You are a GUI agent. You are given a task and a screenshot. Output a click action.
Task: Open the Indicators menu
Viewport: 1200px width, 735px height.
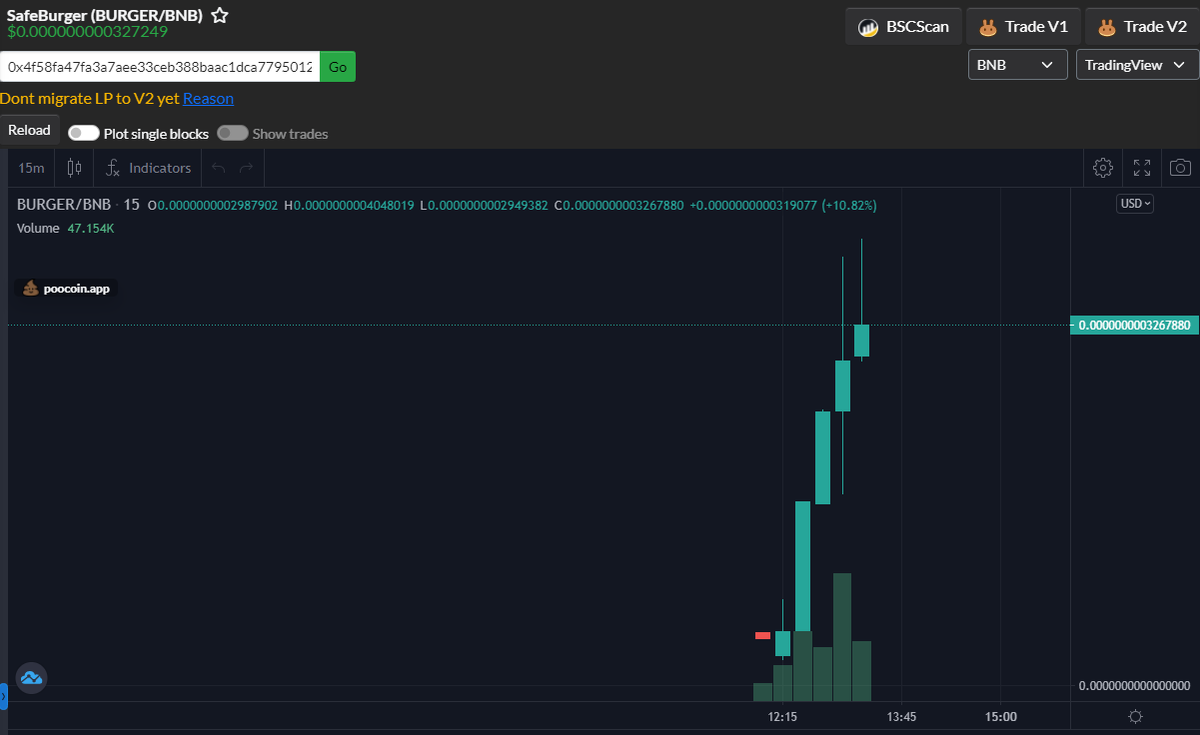pos(149,168)
